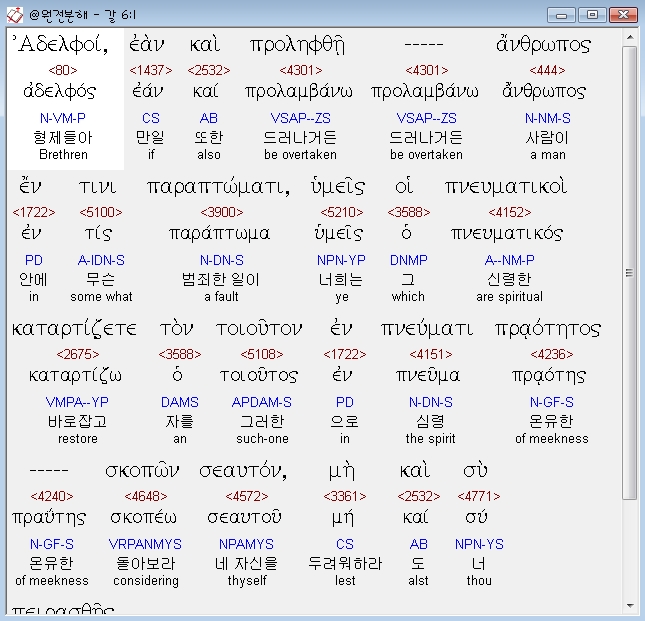Select the Greek word καταρτίζετε

[x=74, y=329]
